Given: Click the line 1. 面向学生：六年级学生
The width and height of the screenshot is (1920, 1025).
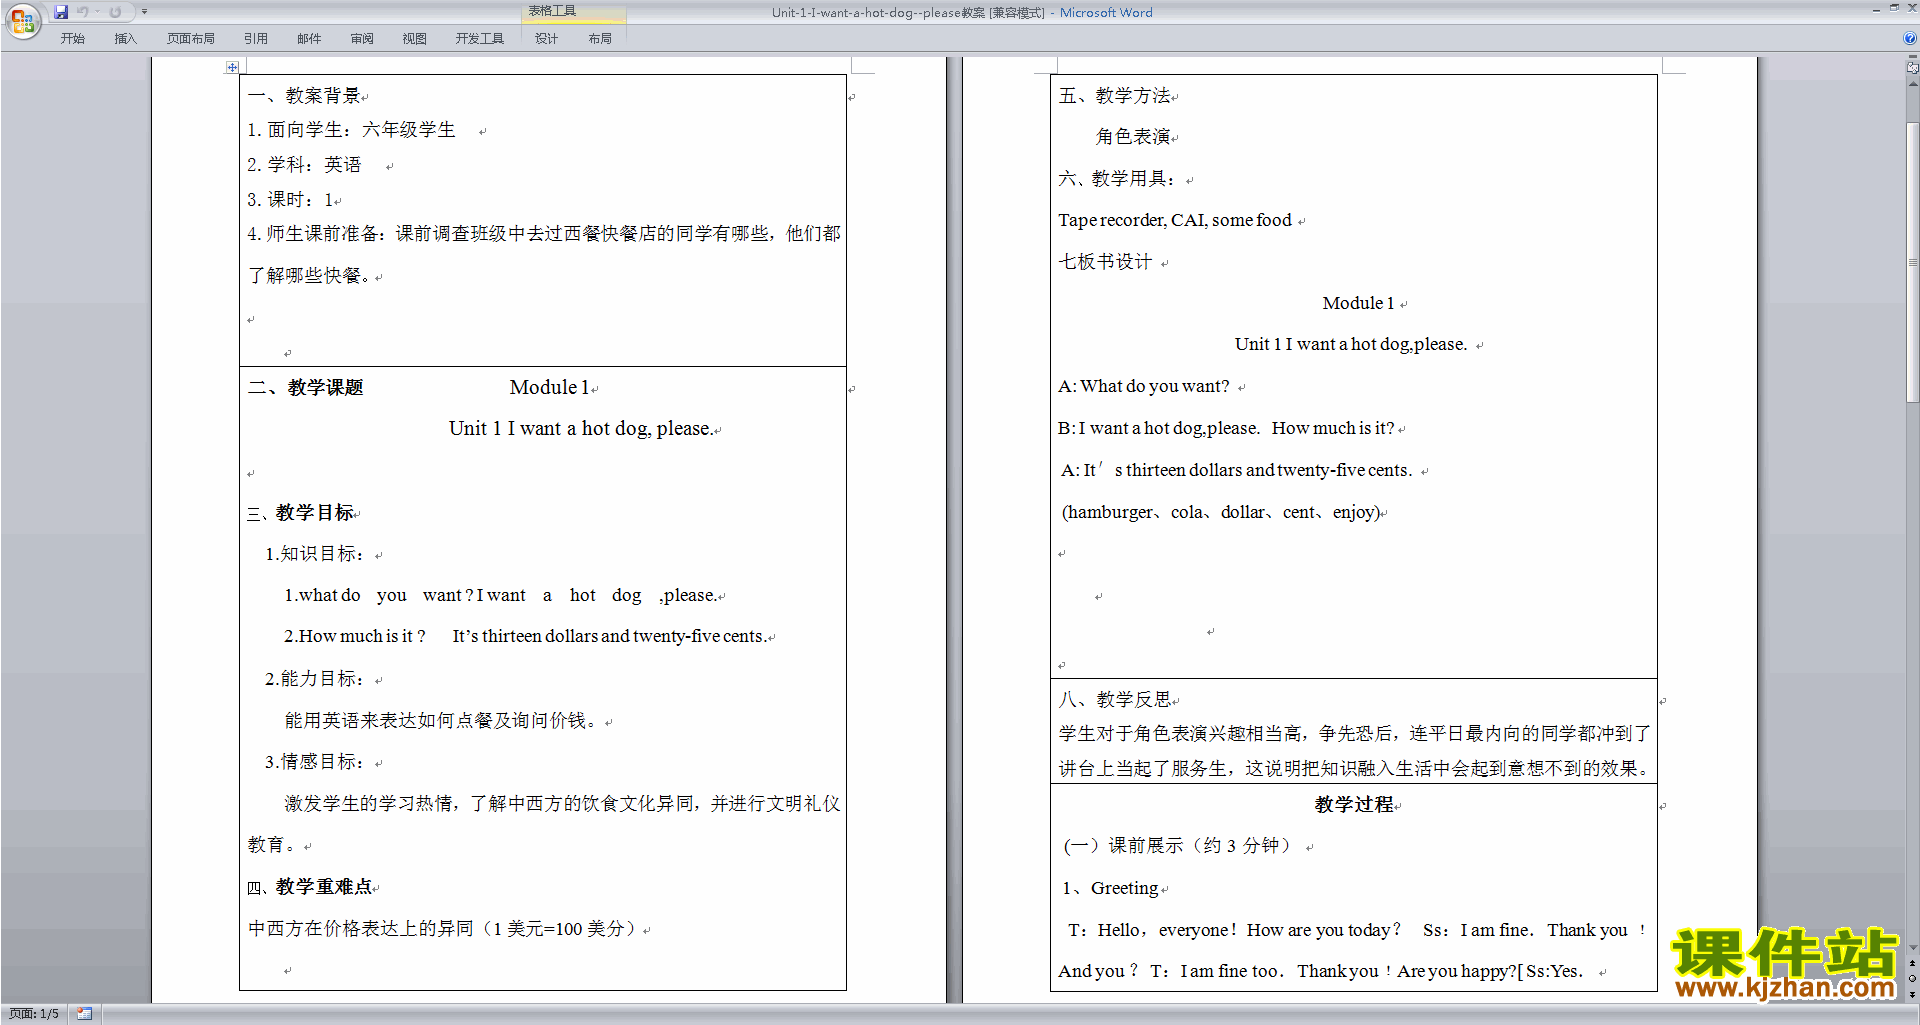Looking at the screenshot, I should [351, 130].
